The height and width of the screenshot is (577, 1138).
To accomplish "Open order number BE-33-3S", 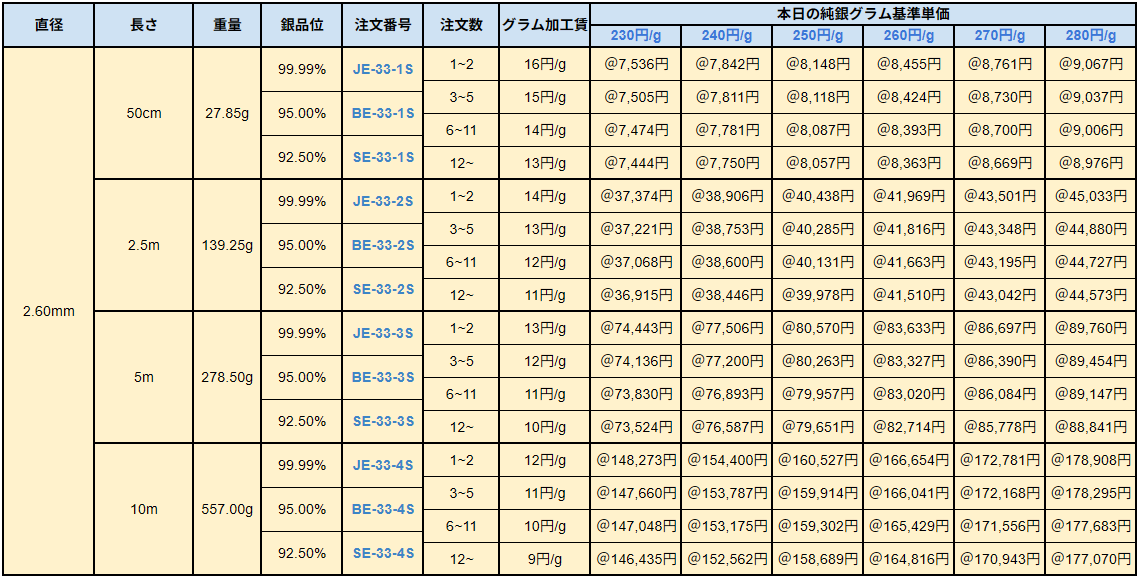I will click(383, 377).
